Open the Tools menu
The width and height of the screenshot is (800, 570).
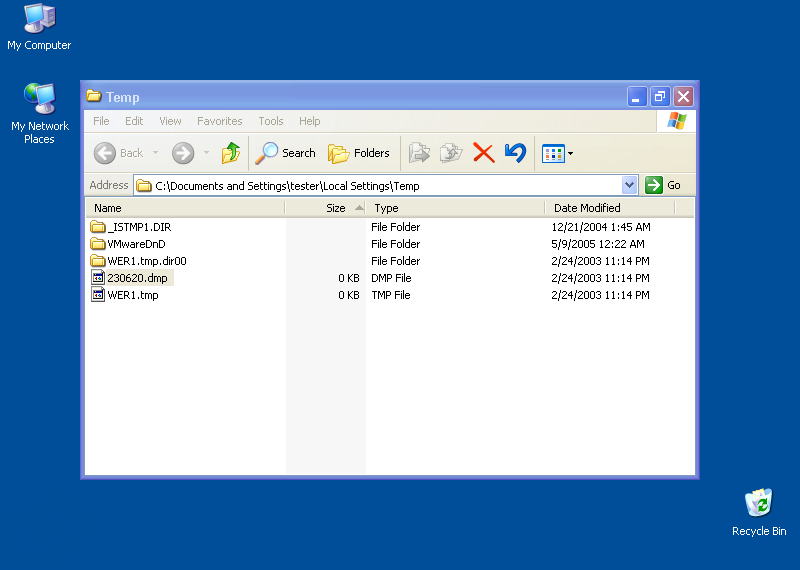pos(270,121)
